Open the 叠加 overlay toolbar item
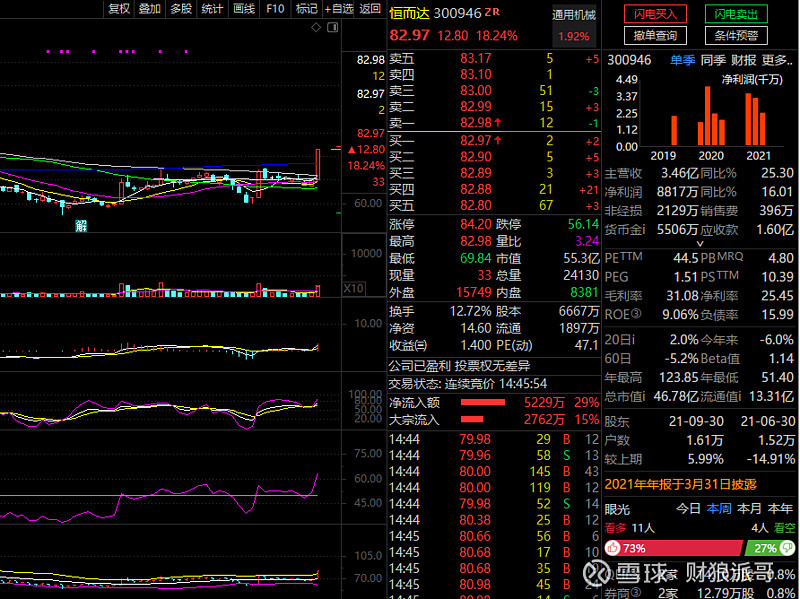The width and height of the screenshot is (800, 599). pyautogui.click(x=149, y=9)
